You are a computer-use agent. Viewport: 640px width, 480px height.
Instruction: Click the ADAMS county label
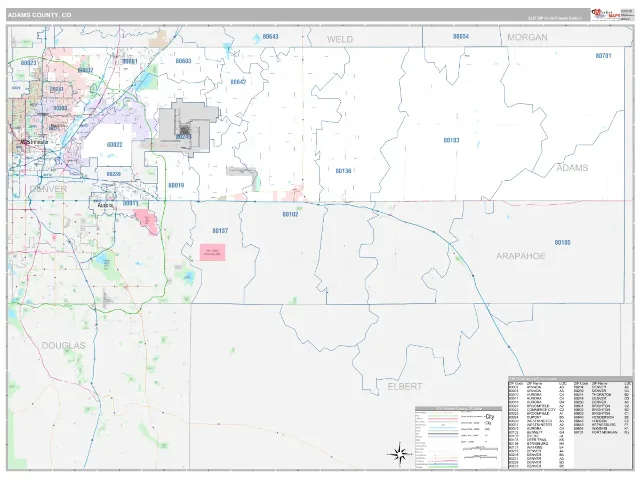(572, 168)
